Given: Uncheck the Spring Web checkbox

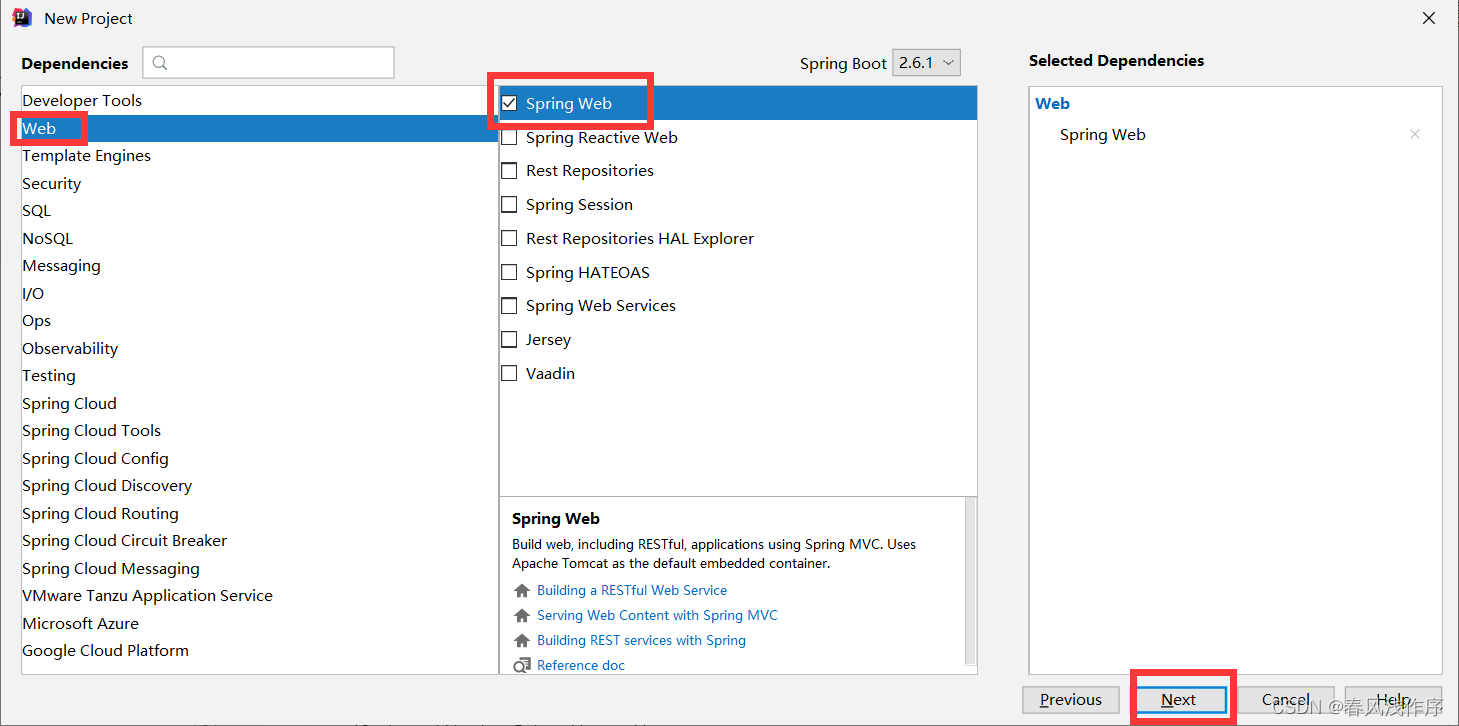Looking at the screenshot, I should pyautogui.click(x=509, y=103).
